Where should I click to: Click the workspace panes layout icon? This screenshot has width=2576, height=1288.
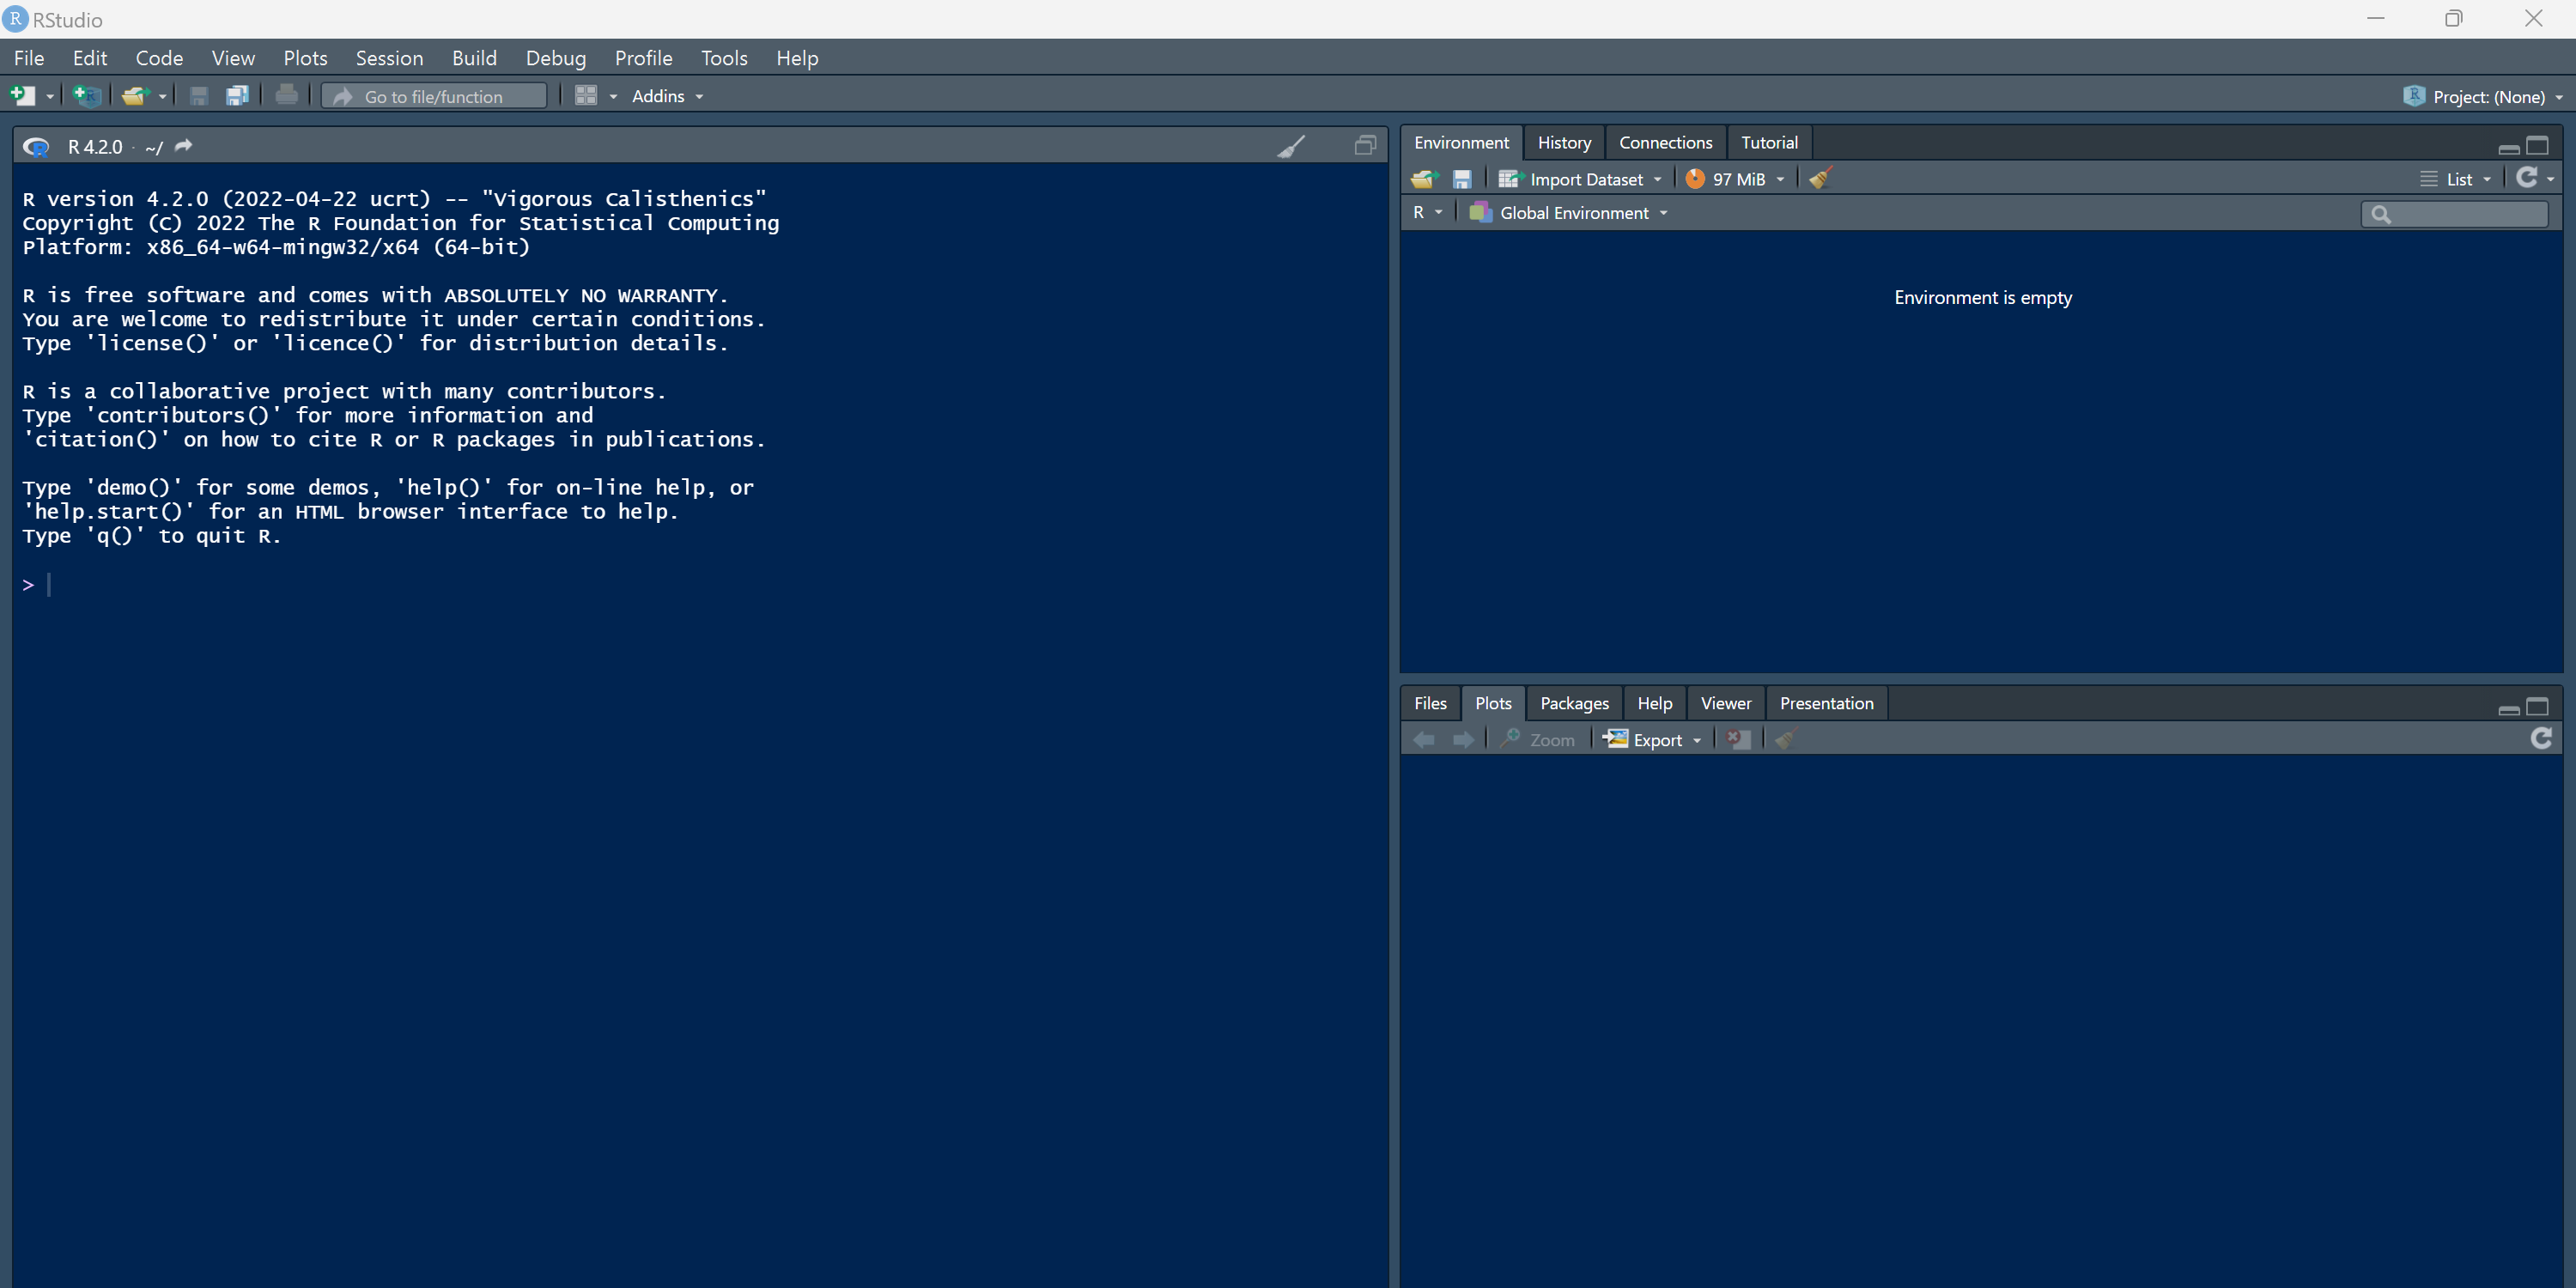[587, 96]
